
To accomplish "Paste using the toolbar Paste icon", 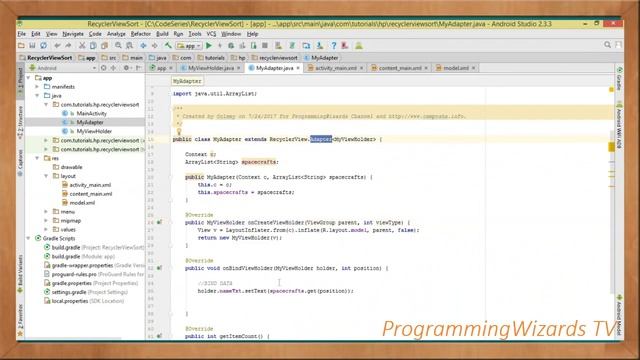I will (104, 46).
